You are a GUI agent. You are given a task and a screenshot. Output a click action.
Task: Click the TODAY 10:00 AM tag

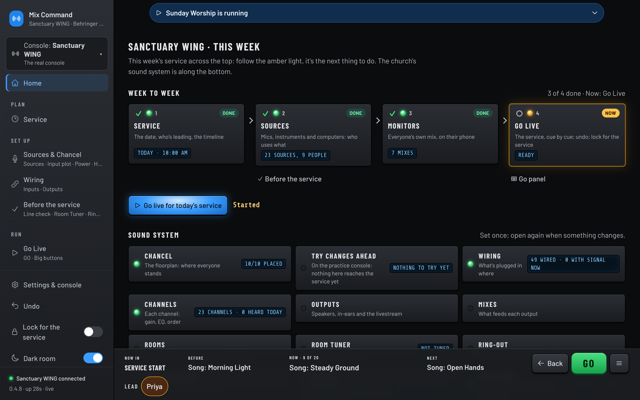pos(162,153)
